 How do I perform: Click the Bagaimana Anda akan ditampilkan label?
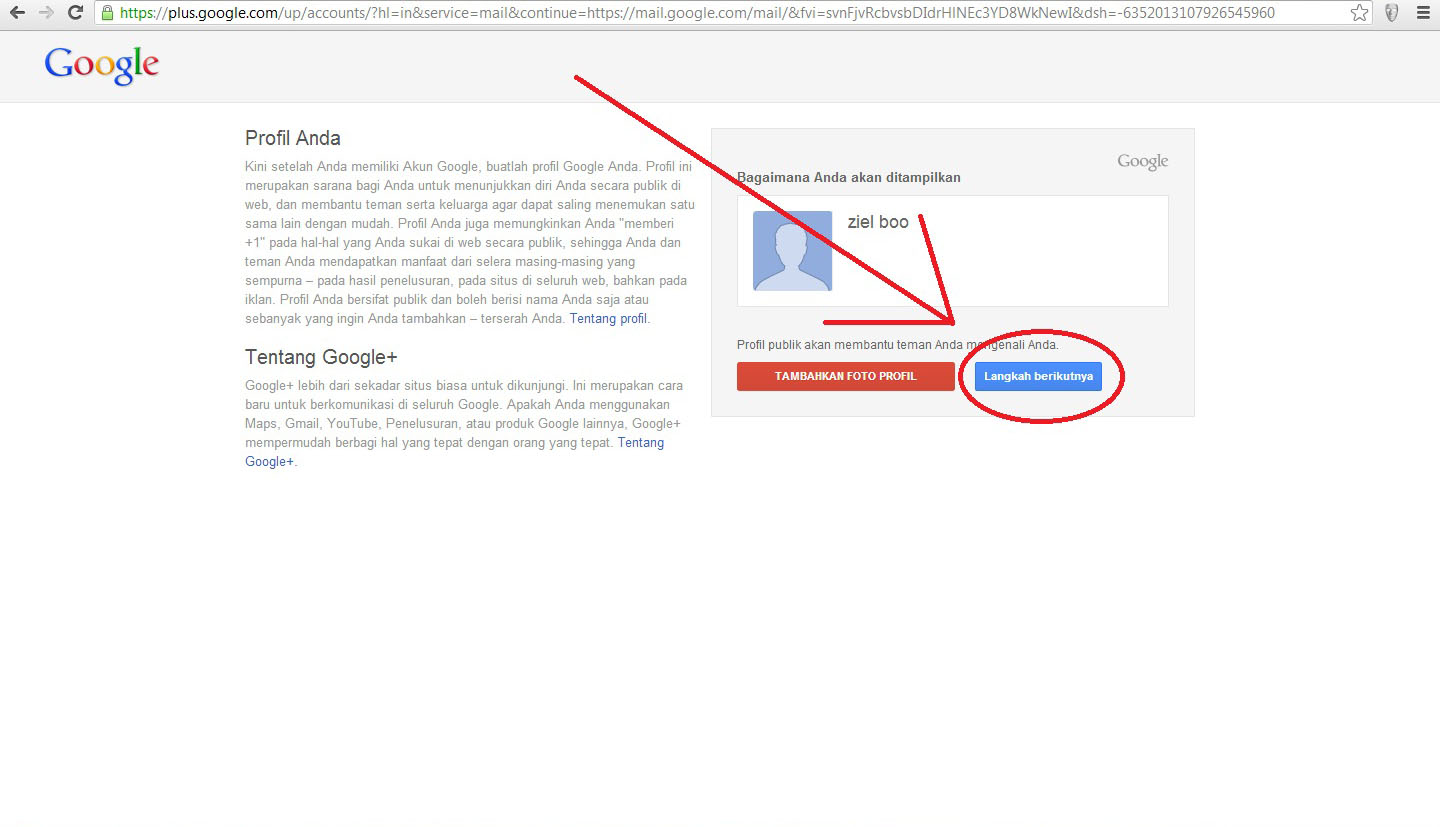(x=849, y=177)
